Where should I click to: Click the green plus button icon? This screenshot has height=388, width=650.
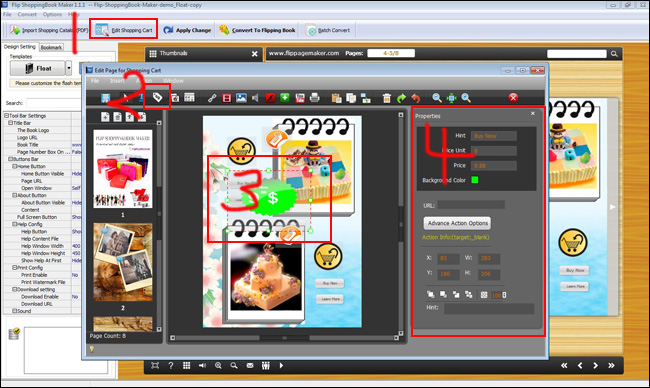coord(285,98)
